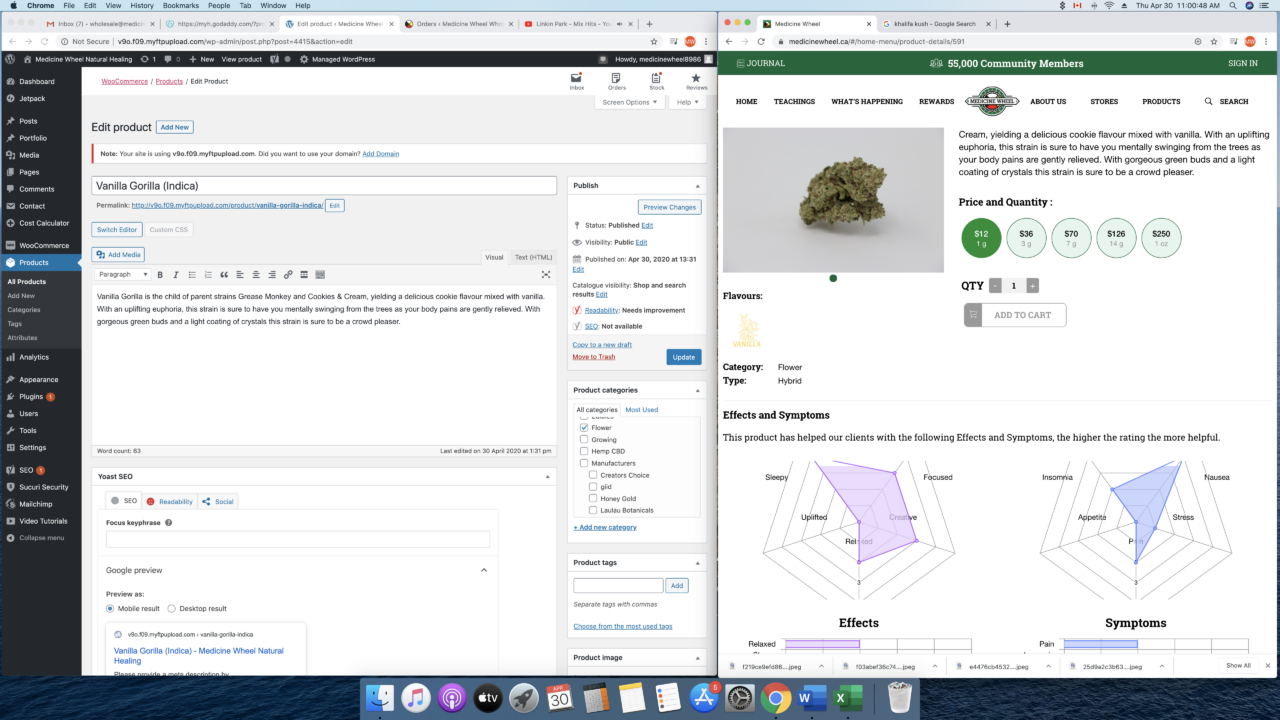The height and width of the screenshot is (720, 1280).
Task: Toggle the editor toolbar kitchen sink
Action: [x=320, y=274]
